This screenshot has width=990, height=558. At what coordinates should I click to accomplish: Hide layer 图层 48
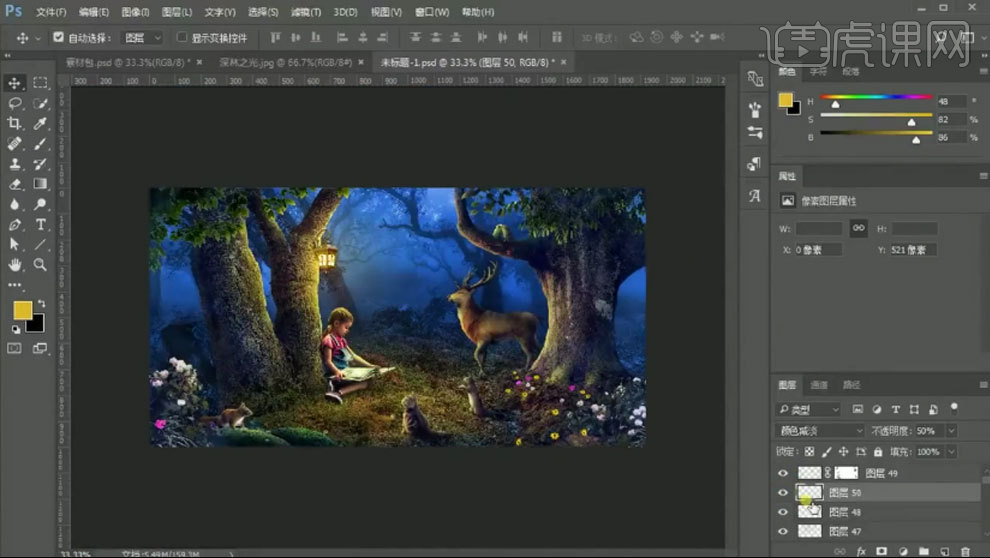point(783,512)
